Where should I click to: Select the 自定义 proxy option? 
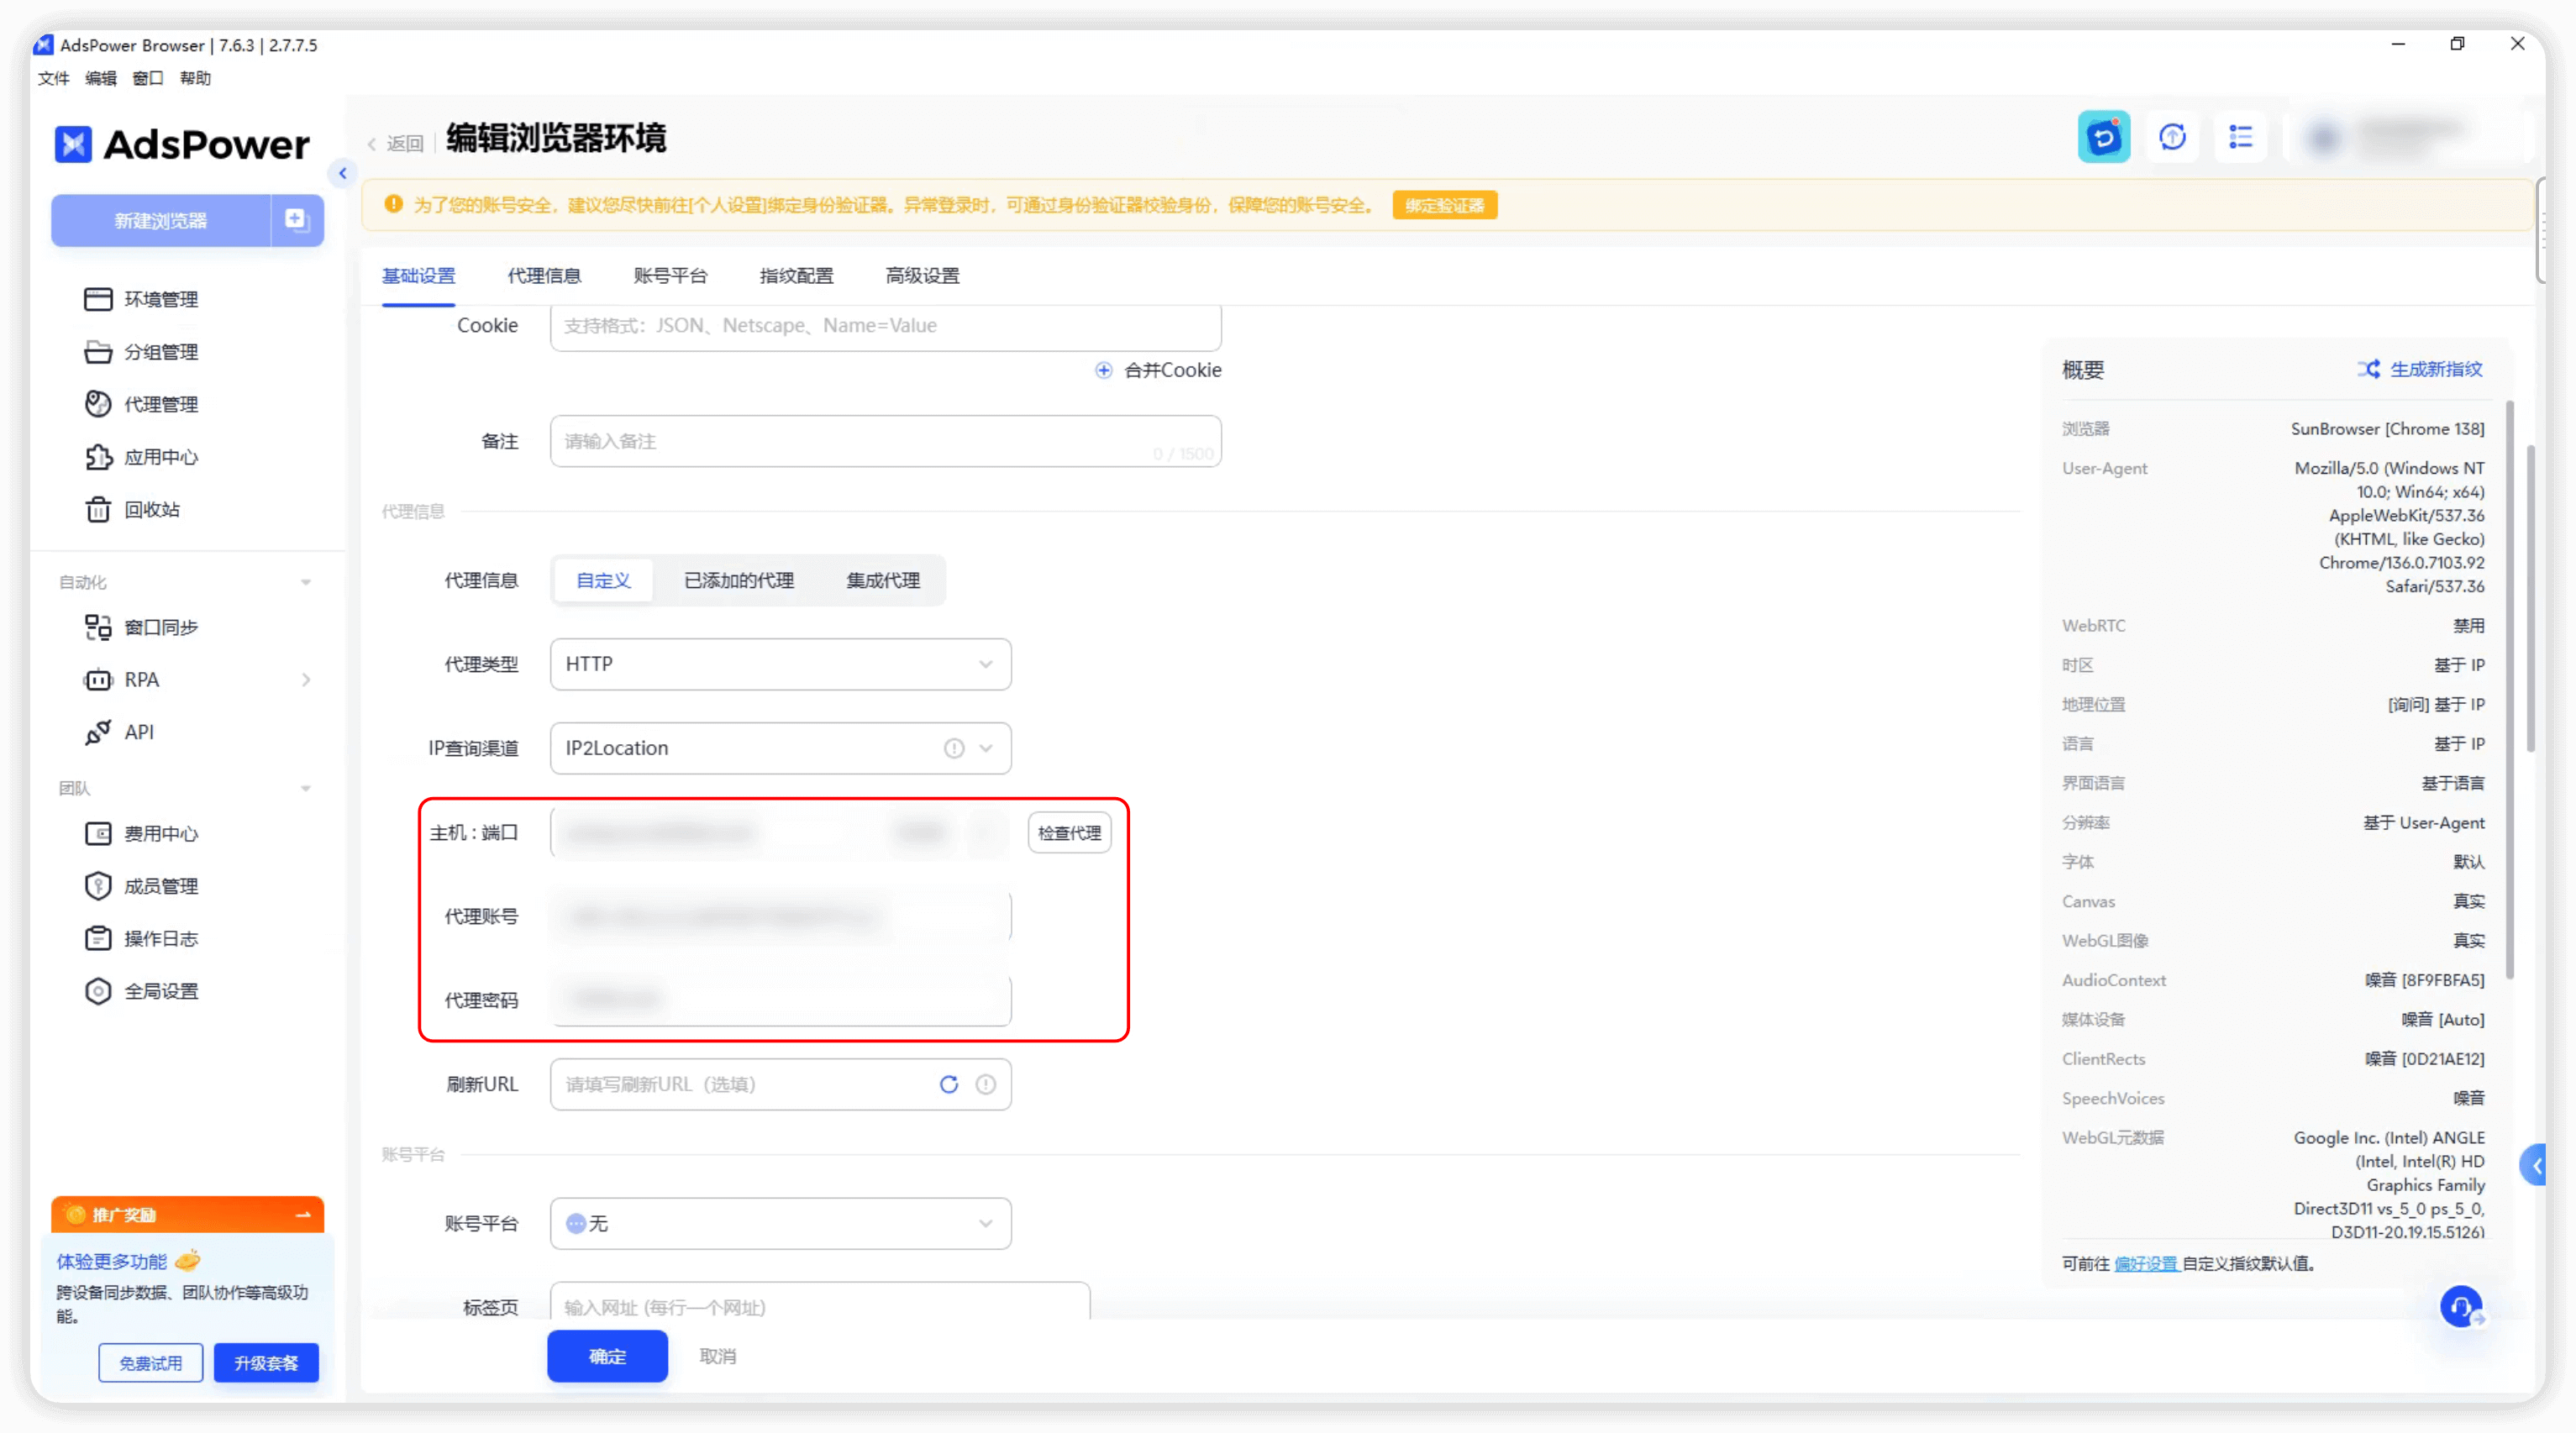tap(603, 580)
